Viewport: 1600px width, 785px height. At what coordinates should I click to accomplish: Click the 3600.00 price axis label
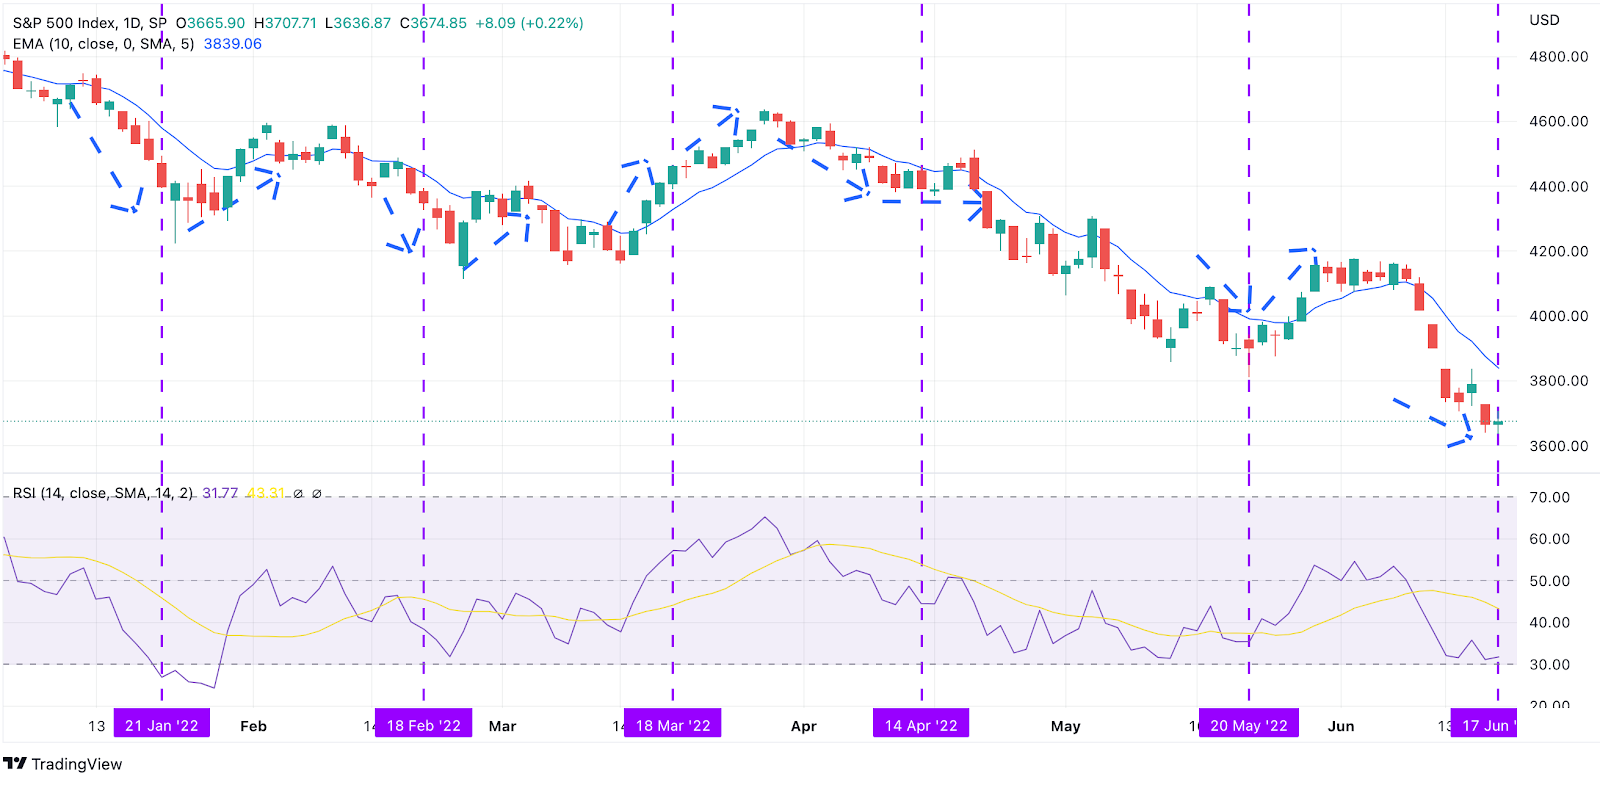1559,446
